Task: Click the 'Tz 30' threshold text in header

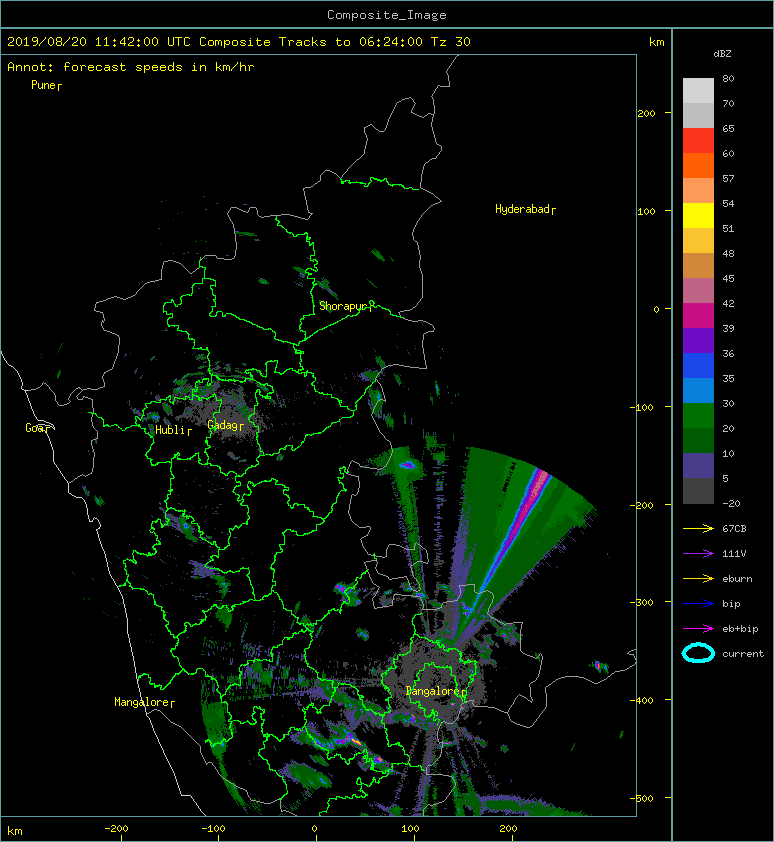Action: (x=451, y=42)
